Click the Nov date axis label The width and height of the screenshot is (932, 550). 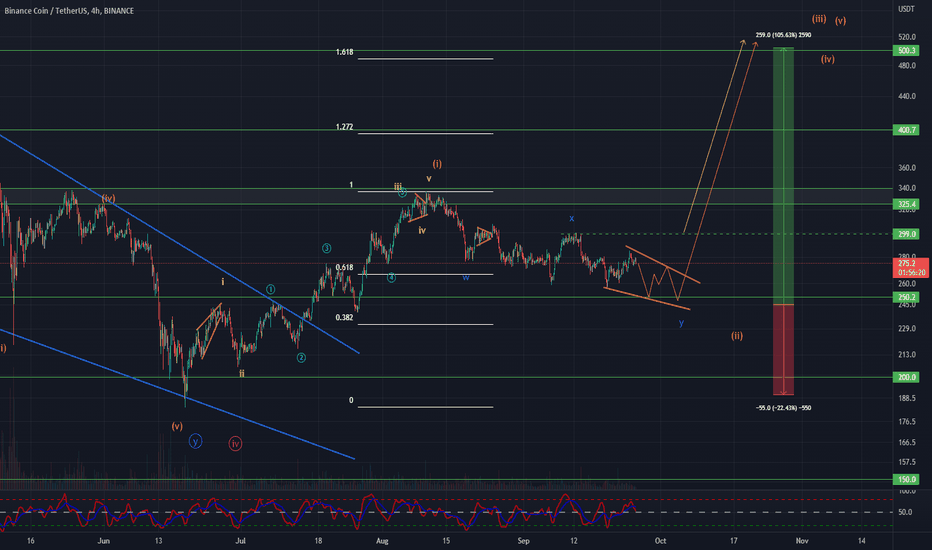pyautogui.click(x=802, y=541)
